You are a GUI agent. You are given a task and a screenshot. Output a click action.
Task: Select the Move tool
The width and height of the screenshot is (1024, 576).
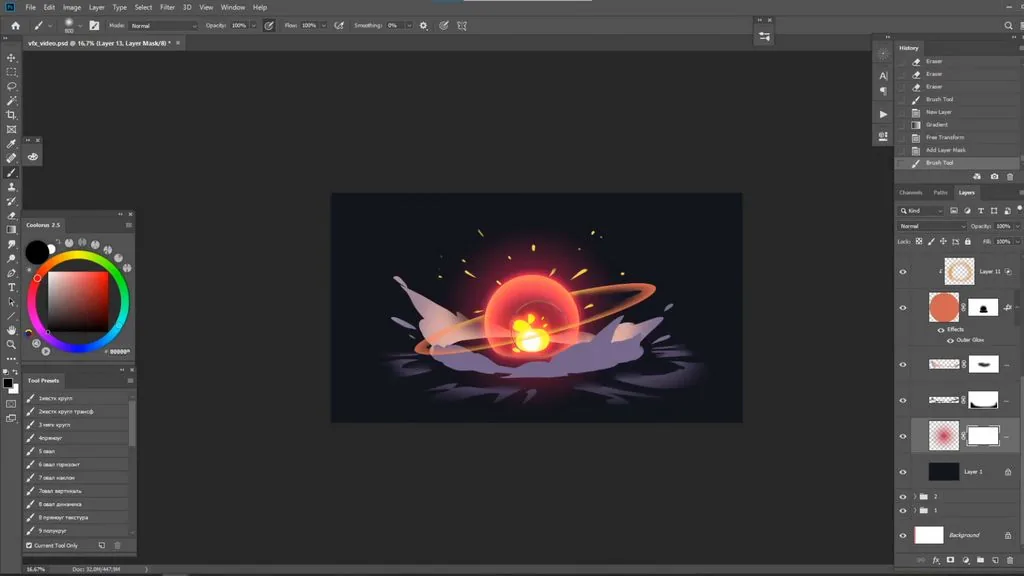pos(11,57)
